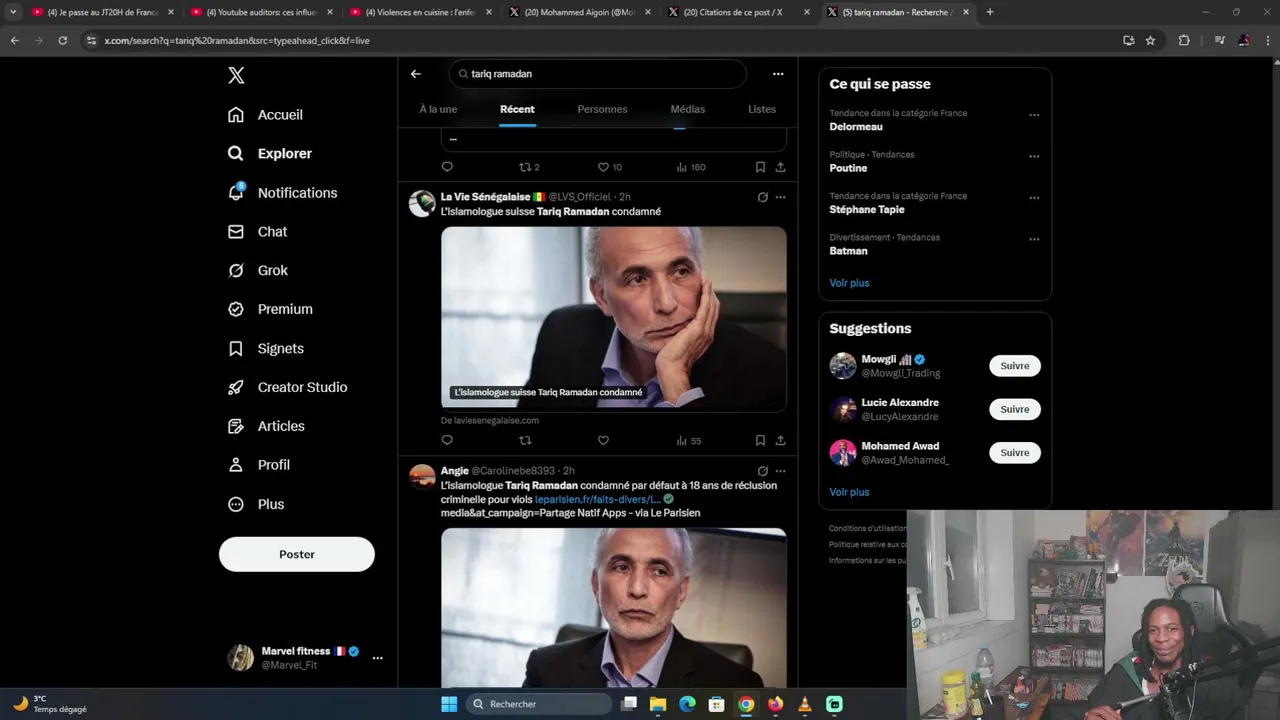Screen dimensions: 1280x720
Task: Repost the post with 2 reposts
Action: pyautogui.click(x=529, y=167)
